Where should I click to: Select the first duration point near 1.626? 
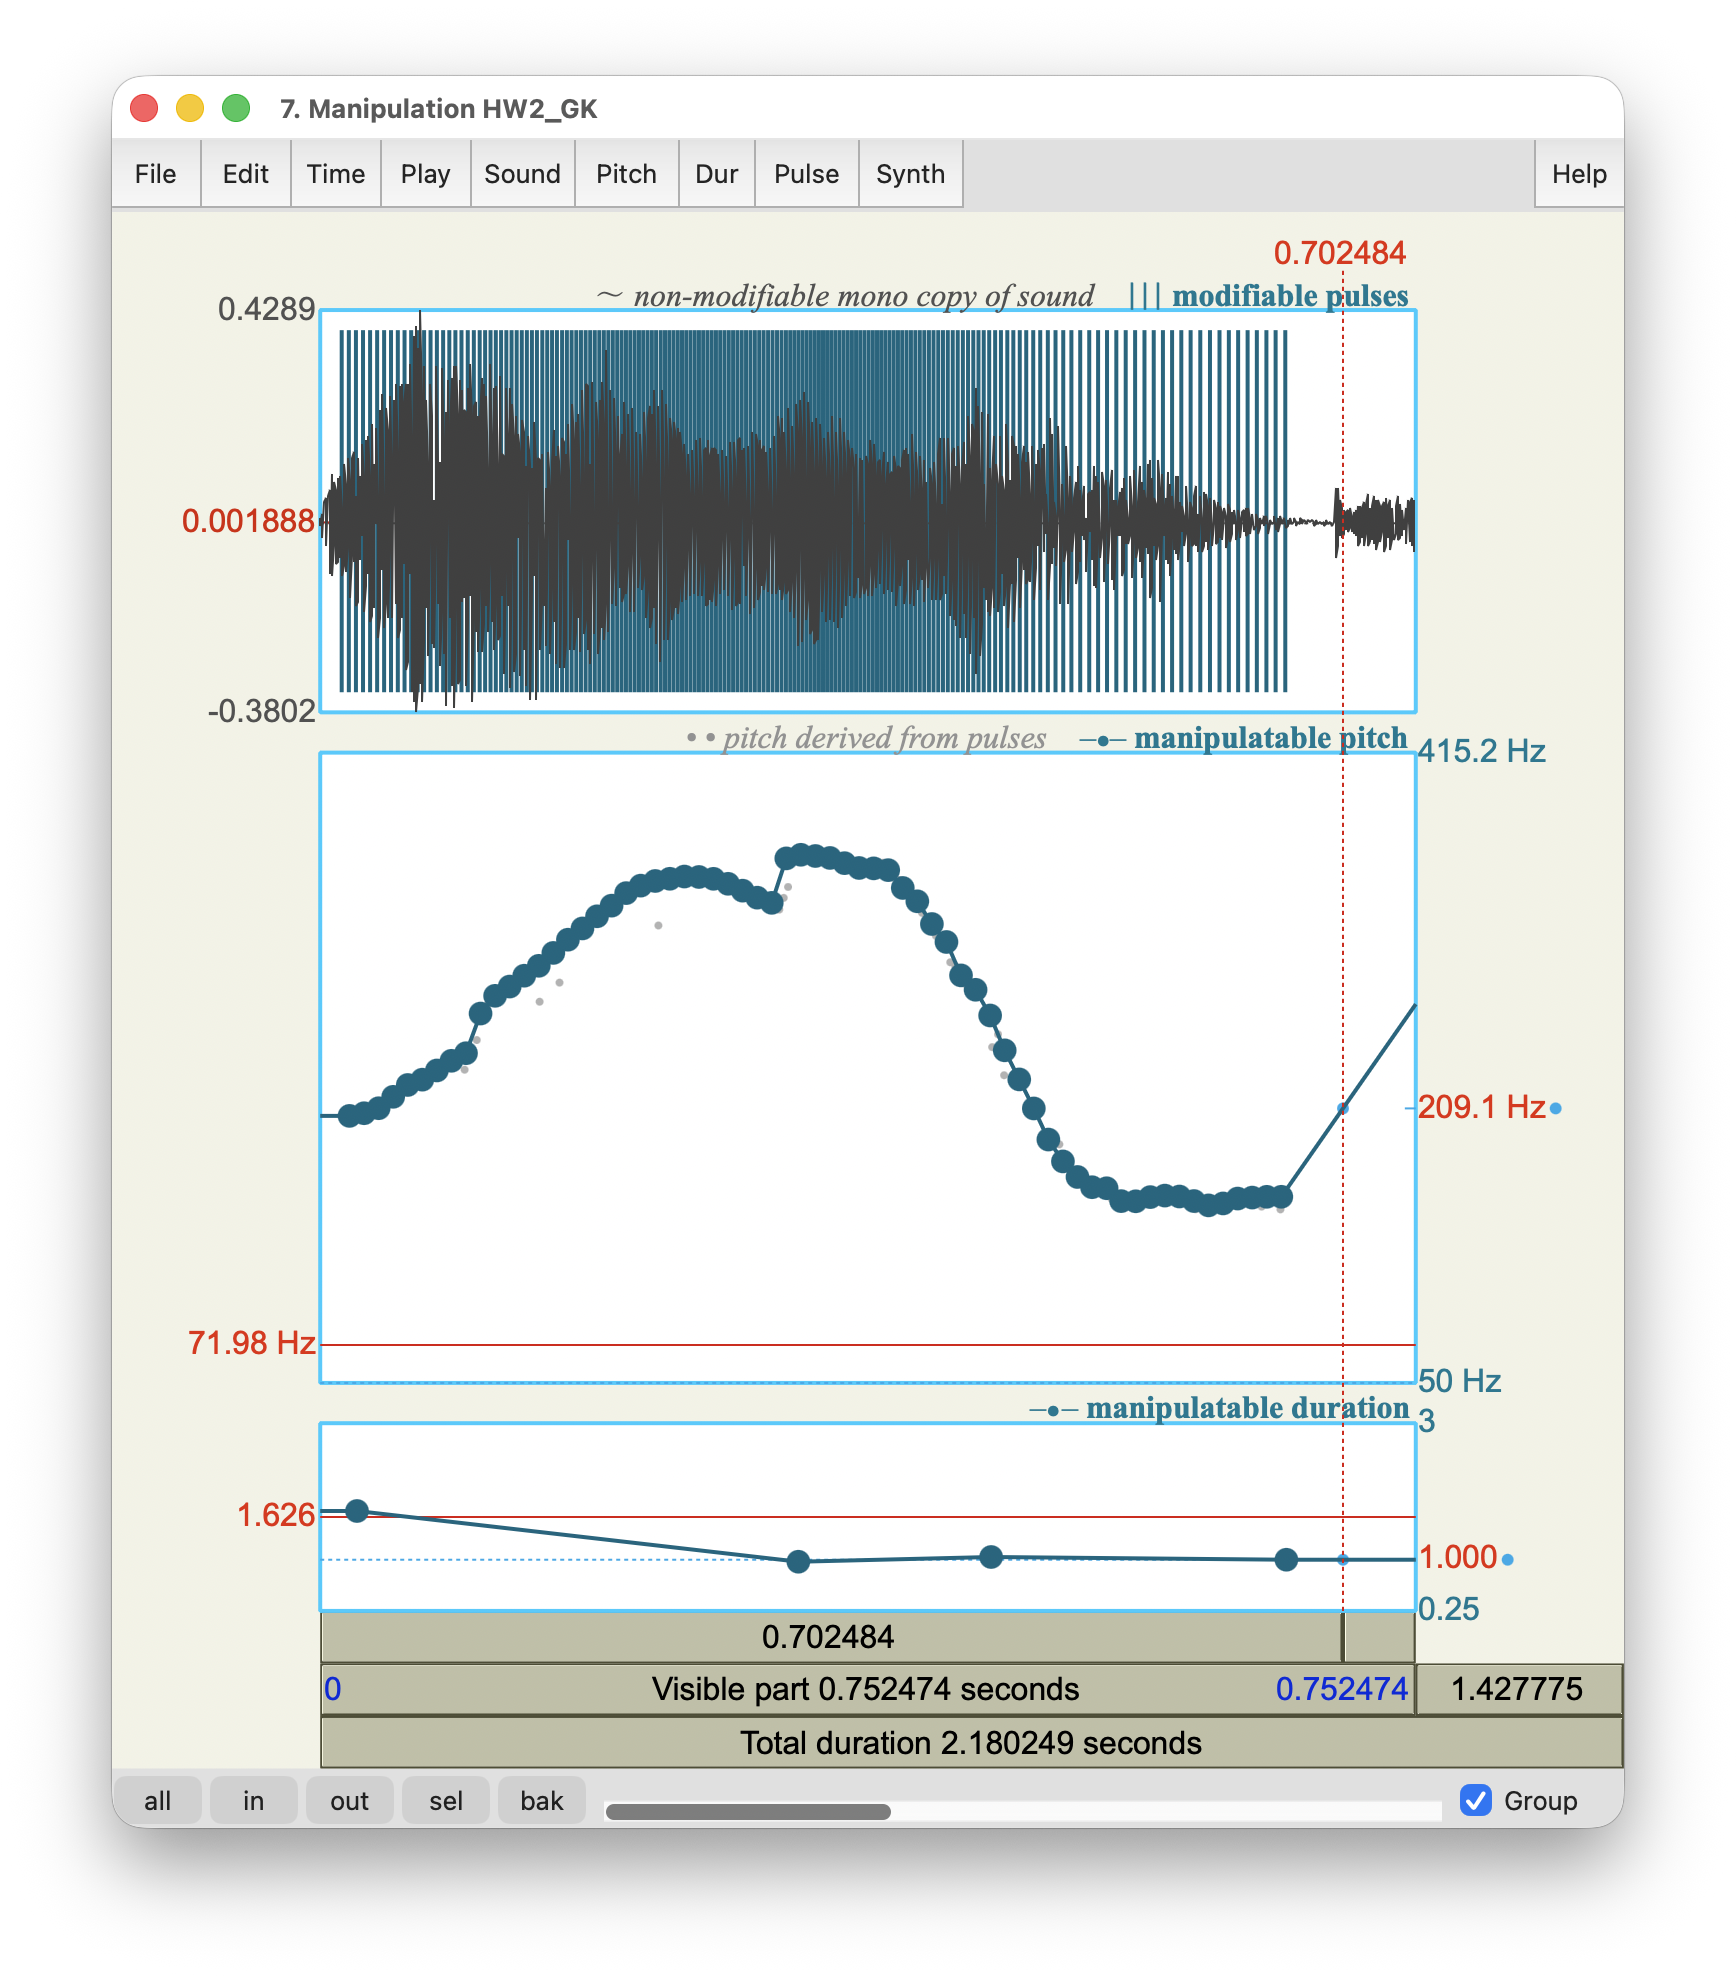tap(357, 1510)
